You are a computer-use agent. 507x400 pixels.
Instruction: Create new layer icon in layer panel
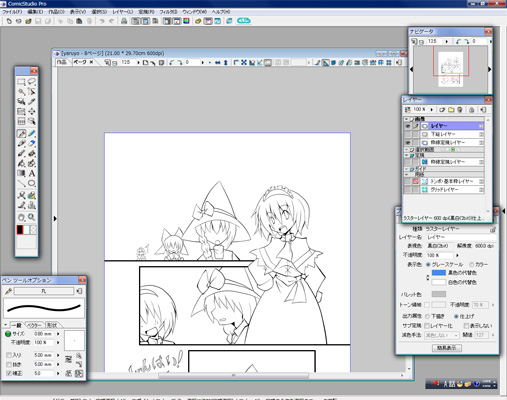pyautogui.click(x=442, y=109)
